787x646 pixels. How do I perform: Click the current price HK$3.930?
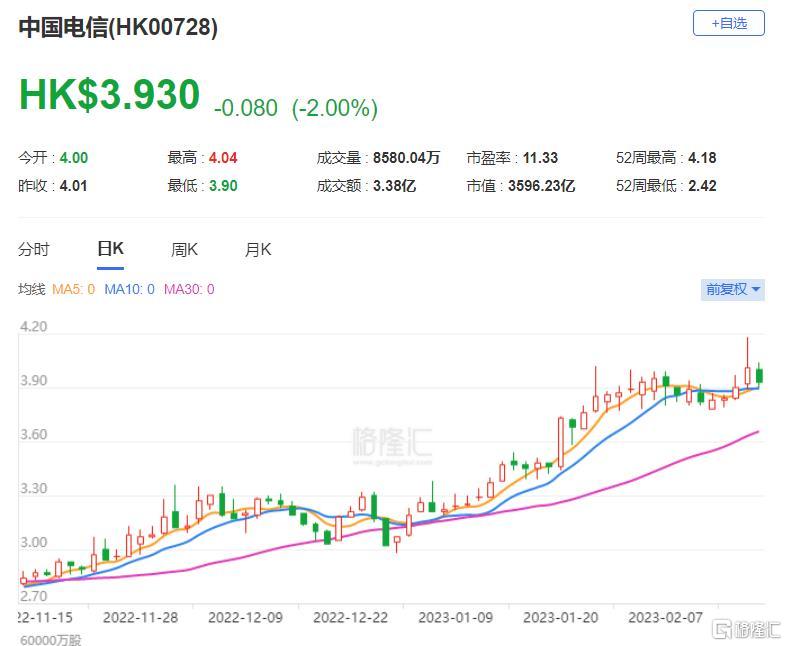tap(109, 94)
